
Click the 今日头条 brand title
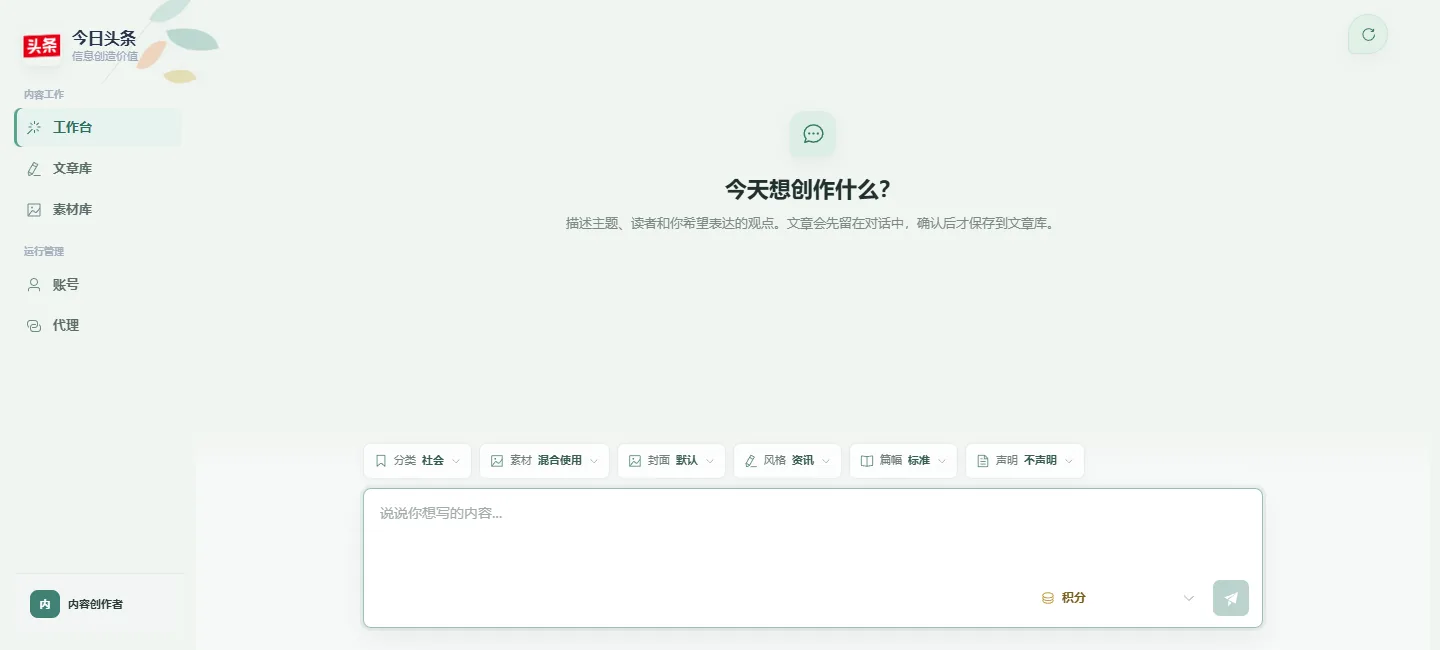pyautogui.click(x=104, y=38)
